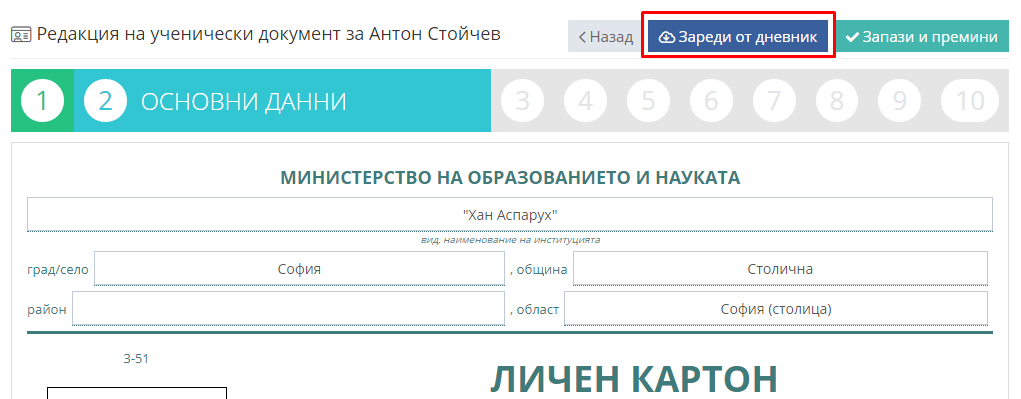This screenshot has height=399, width=1021.
Task: Click the Назад back button
Action: pos(606,36)
